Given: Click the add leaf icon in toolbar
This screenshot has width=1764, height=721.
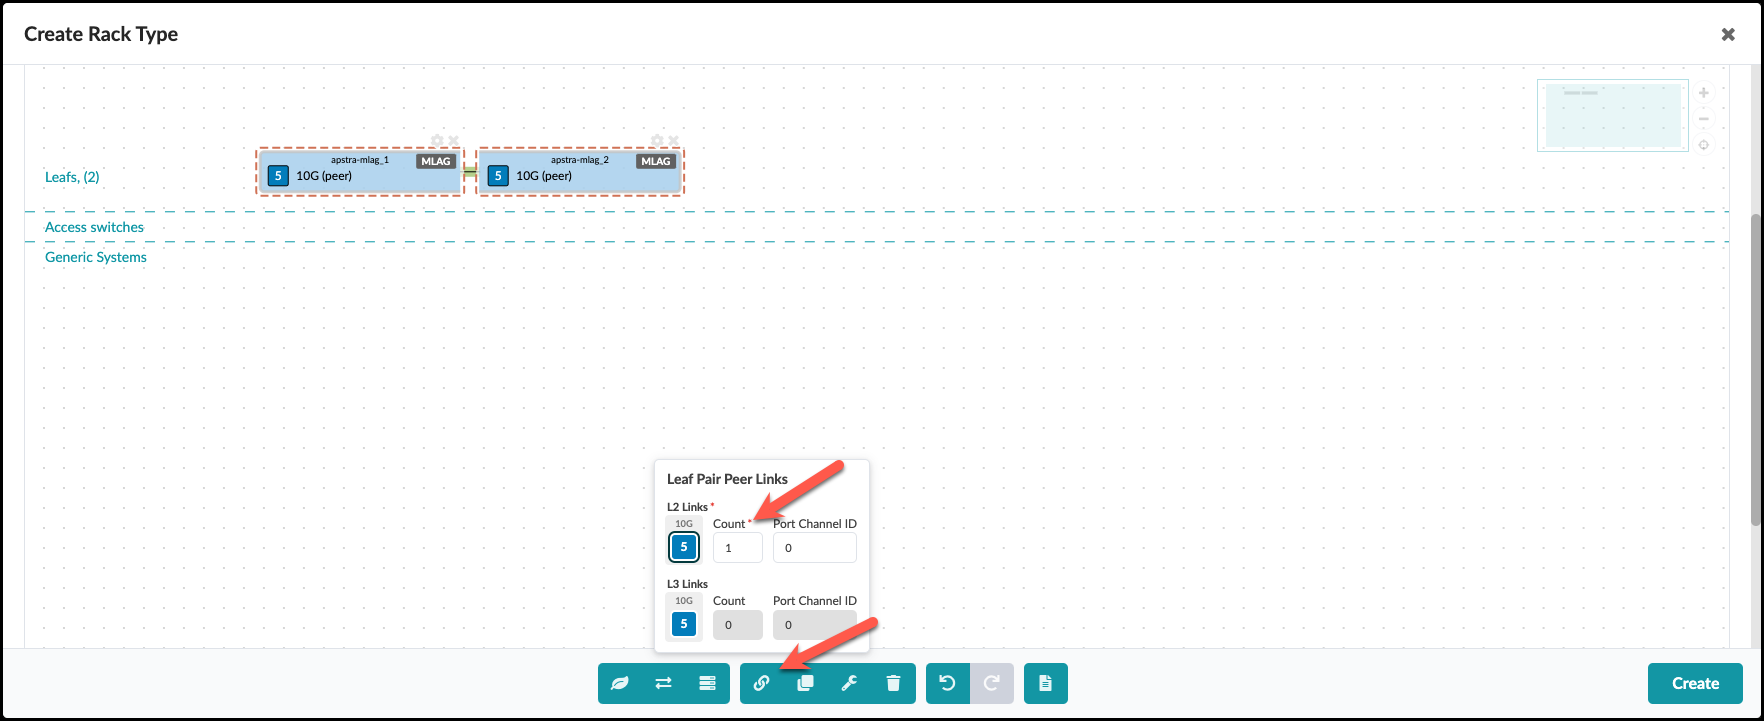Looking at the screenshot, I should point(620,684).
